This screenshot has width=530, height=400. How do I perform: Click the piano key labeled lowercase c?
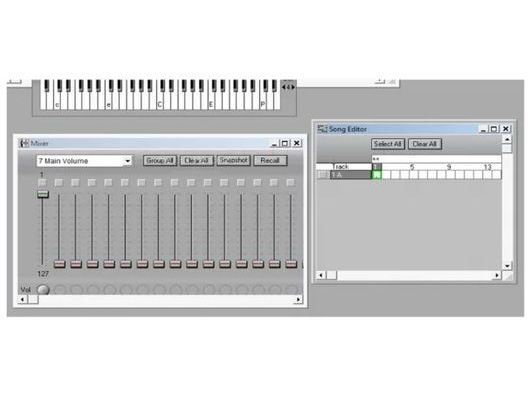57,101
